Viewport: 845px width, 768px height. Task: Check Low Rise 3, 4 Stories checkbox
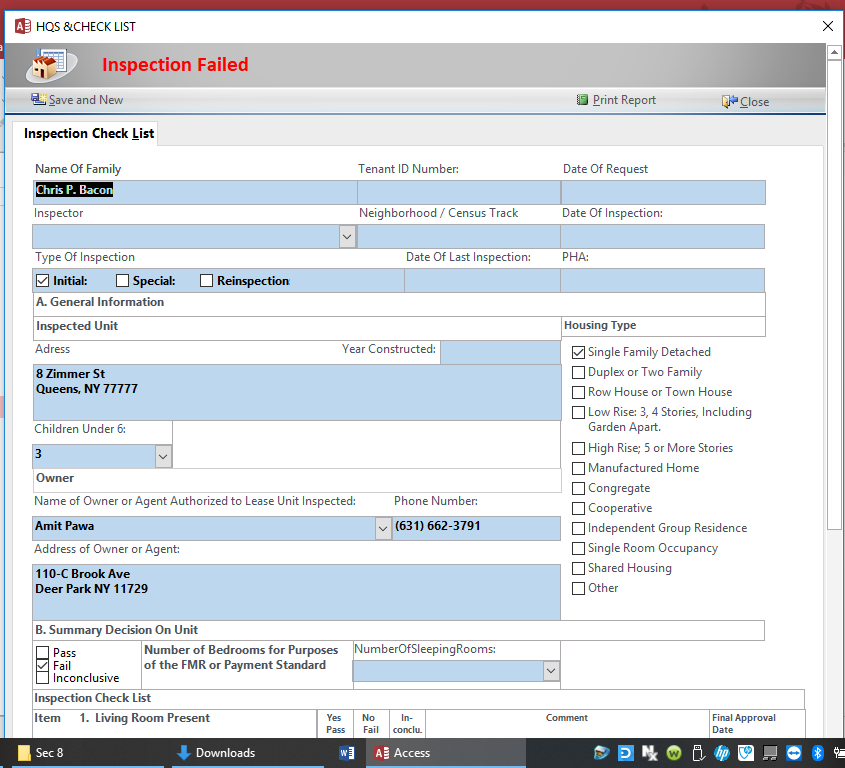(578, 412)
